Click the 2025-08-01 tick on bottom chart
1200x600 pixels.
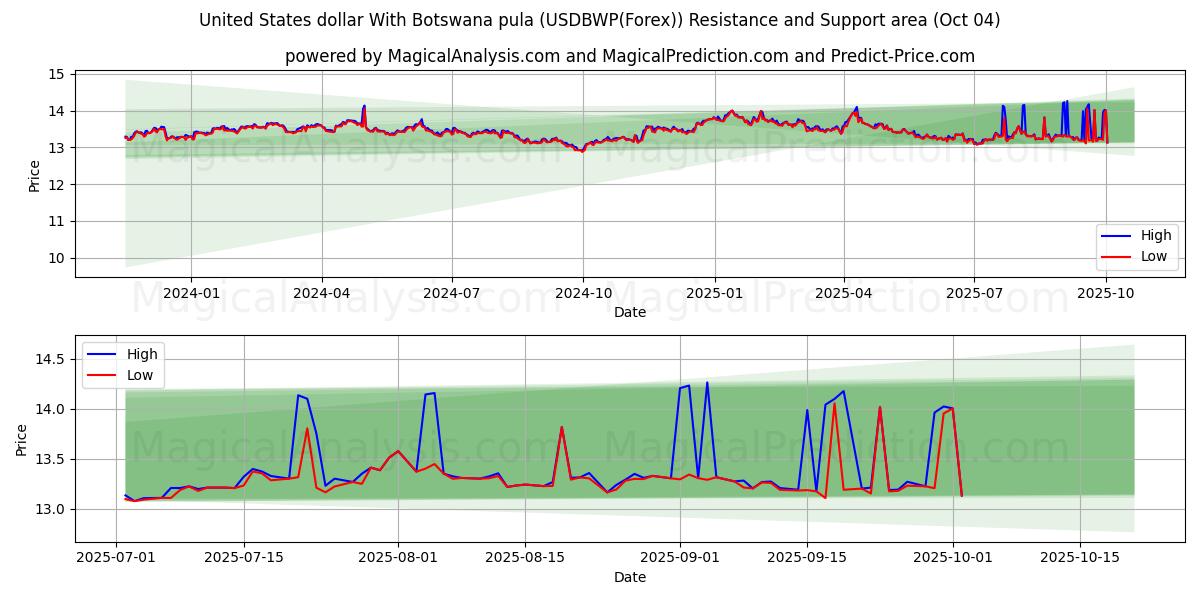coord(398,558)
